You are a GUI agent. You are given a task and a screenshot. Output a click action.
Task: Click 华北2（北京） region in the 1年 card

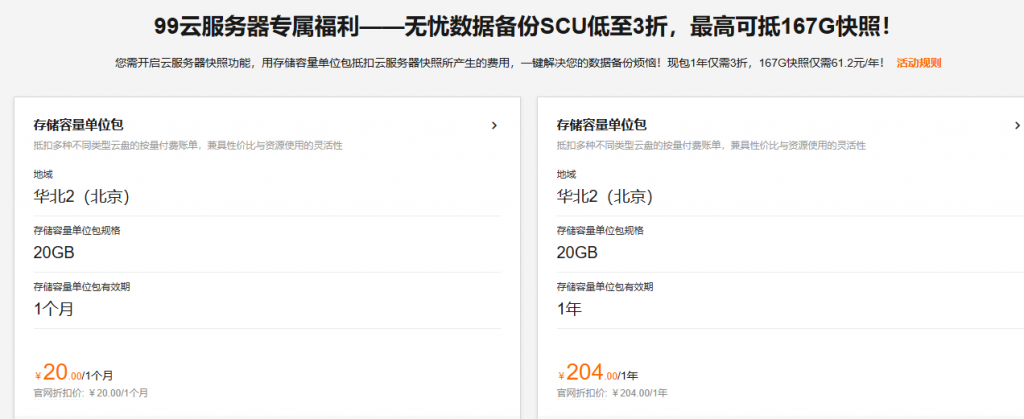click(x=605, y=196)
